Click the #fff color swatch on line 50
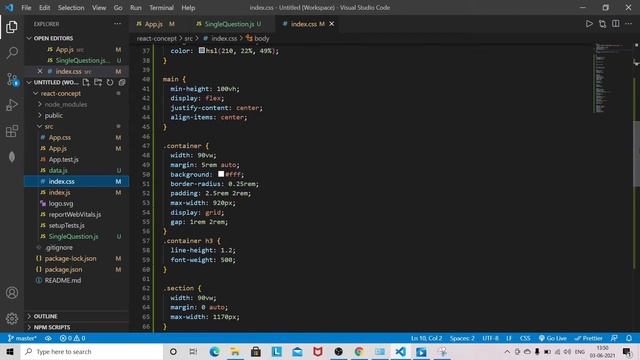This screenshot has width=640, height=360. point(221,174)
